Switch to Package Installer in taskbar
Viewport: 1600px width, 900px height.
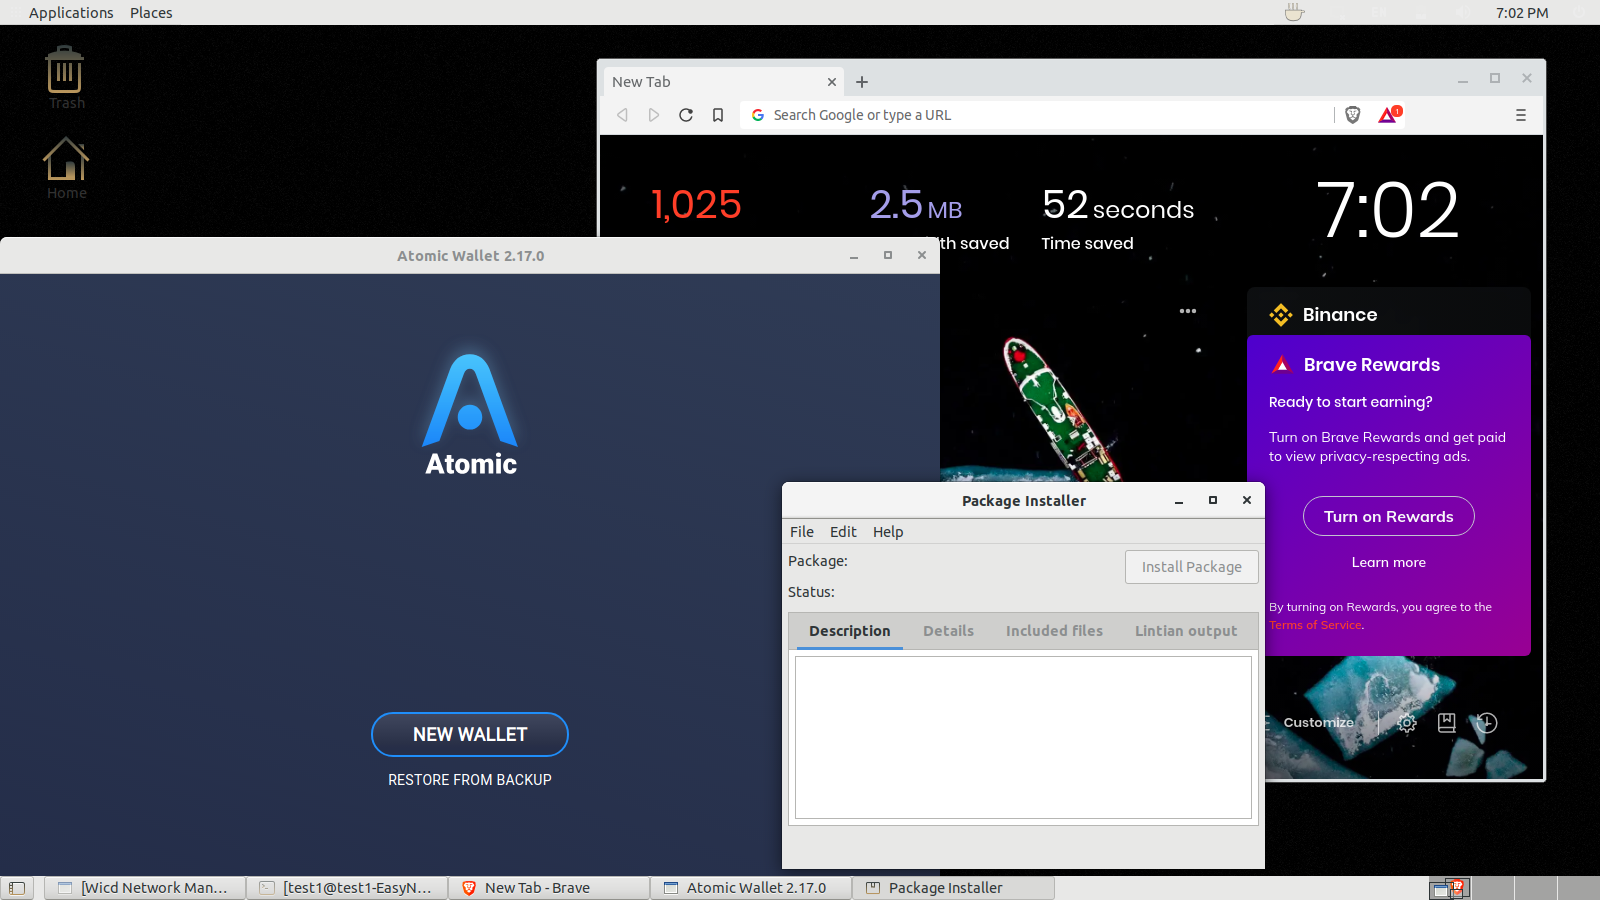953,888
